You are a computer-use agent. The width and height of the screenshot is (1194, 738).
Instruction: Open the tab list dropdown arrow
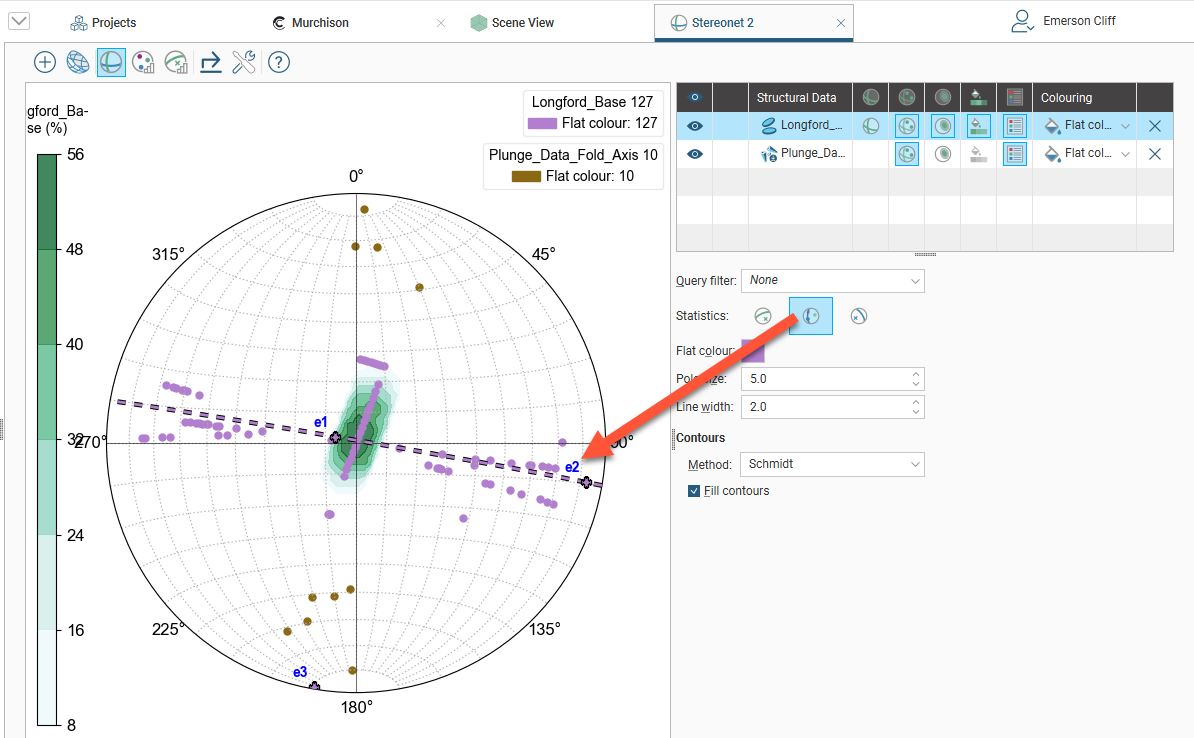point(19,21)
